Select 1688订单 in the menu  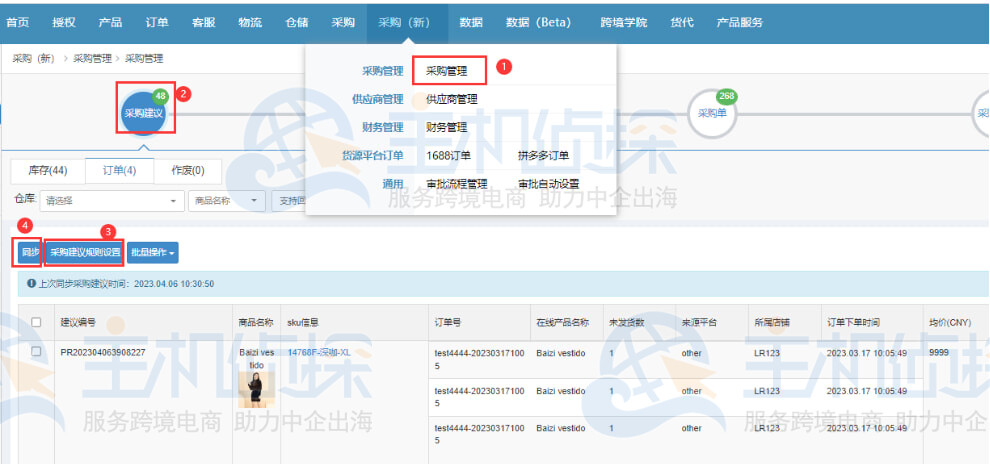tap(448, 155)
